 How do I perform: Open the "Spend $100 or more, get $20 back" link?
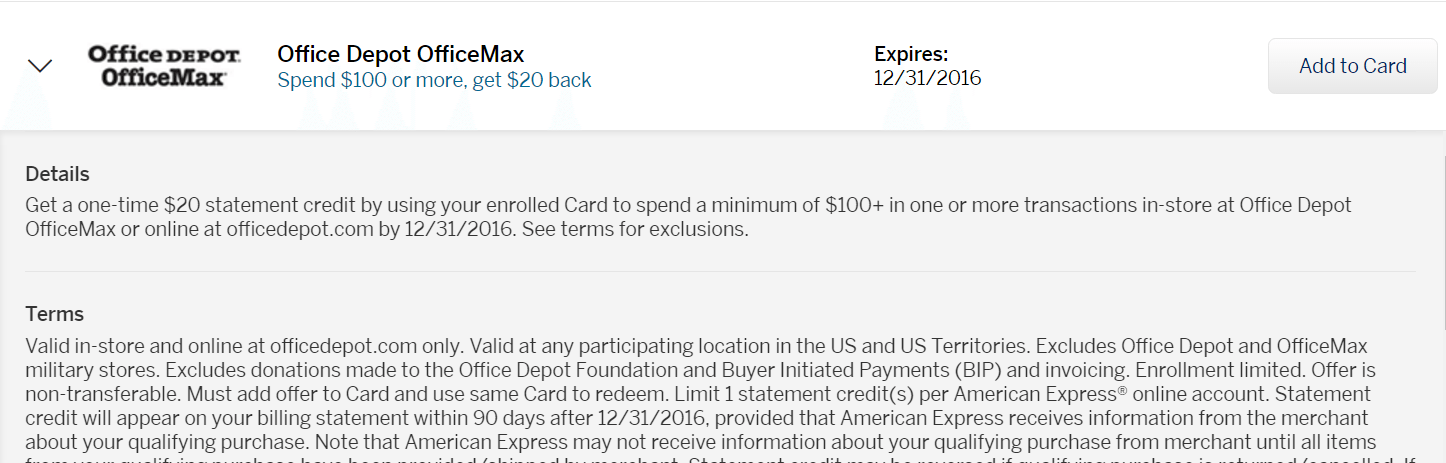pyautogui.click(x=434, y=80)
